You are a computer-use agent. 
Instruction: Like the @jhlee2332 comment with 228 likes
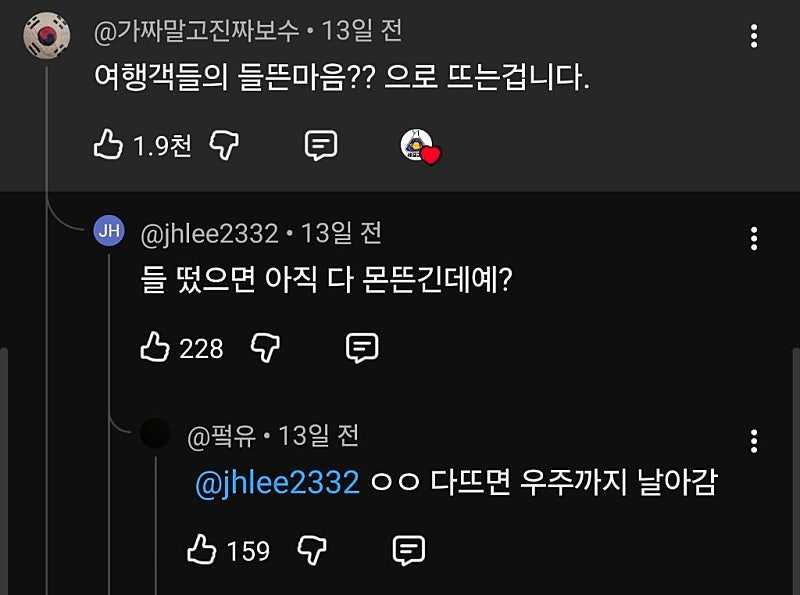tap(155, 347)
